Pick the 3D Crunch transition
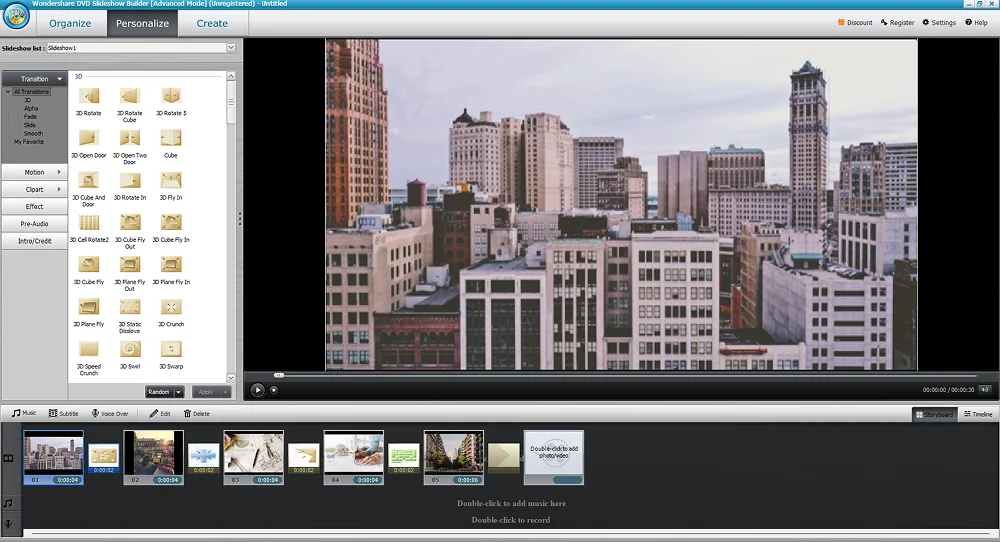Screen dimensions: 1000x542 tap(171, 307)
